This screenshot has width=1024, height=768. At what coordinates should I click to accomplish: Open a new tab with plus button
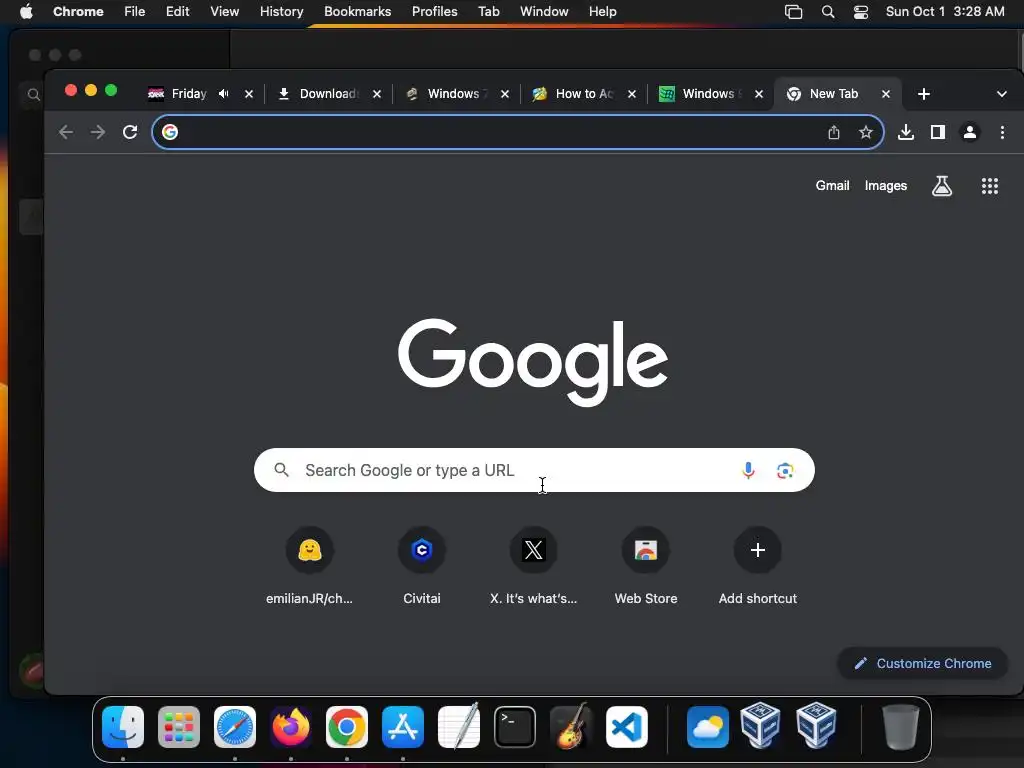tap(923, 94)
